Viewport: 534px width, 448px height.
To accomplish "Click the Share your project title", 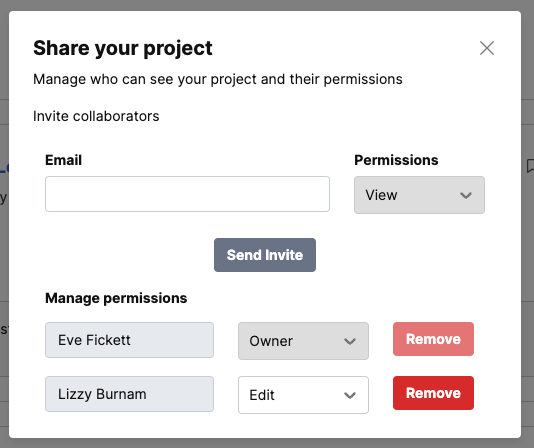I will pyautogui.click(x=123, y=48).
